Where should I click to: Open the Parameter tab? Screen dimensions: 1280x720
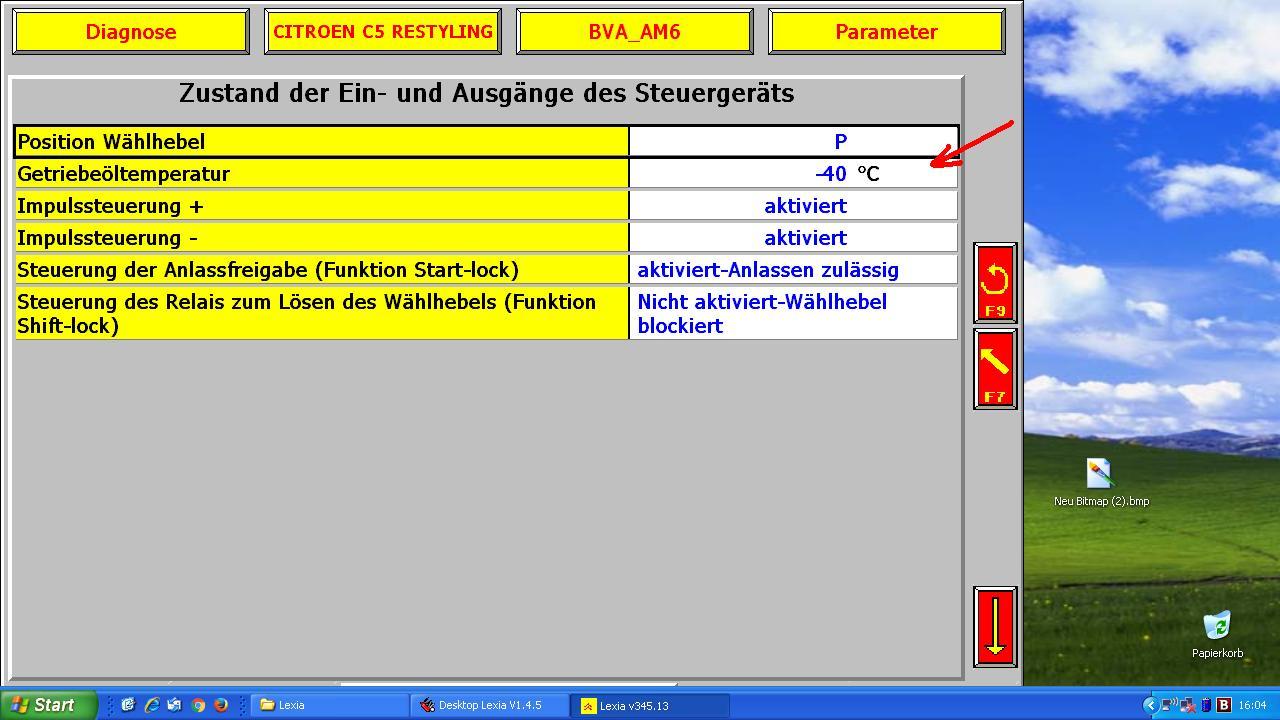click(x=887, y=32)
